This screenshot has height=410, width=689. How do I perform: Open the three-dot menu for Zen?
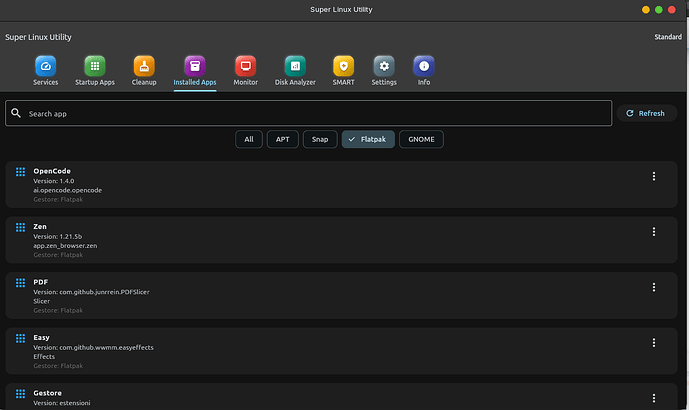click(654, 232)
